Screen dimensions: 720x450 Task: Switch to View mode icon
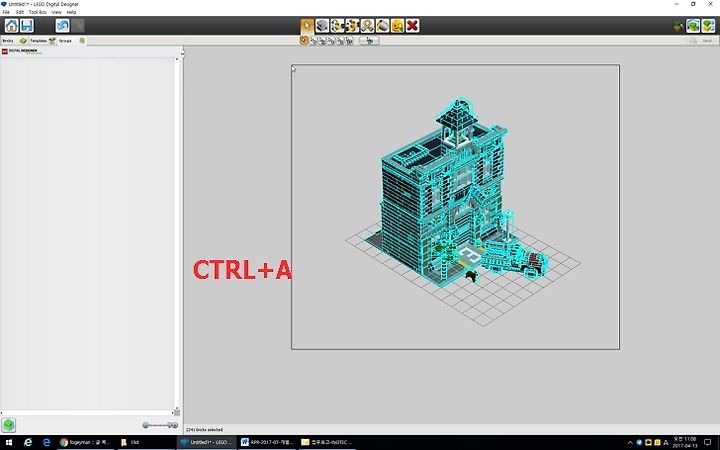[693, 26]
